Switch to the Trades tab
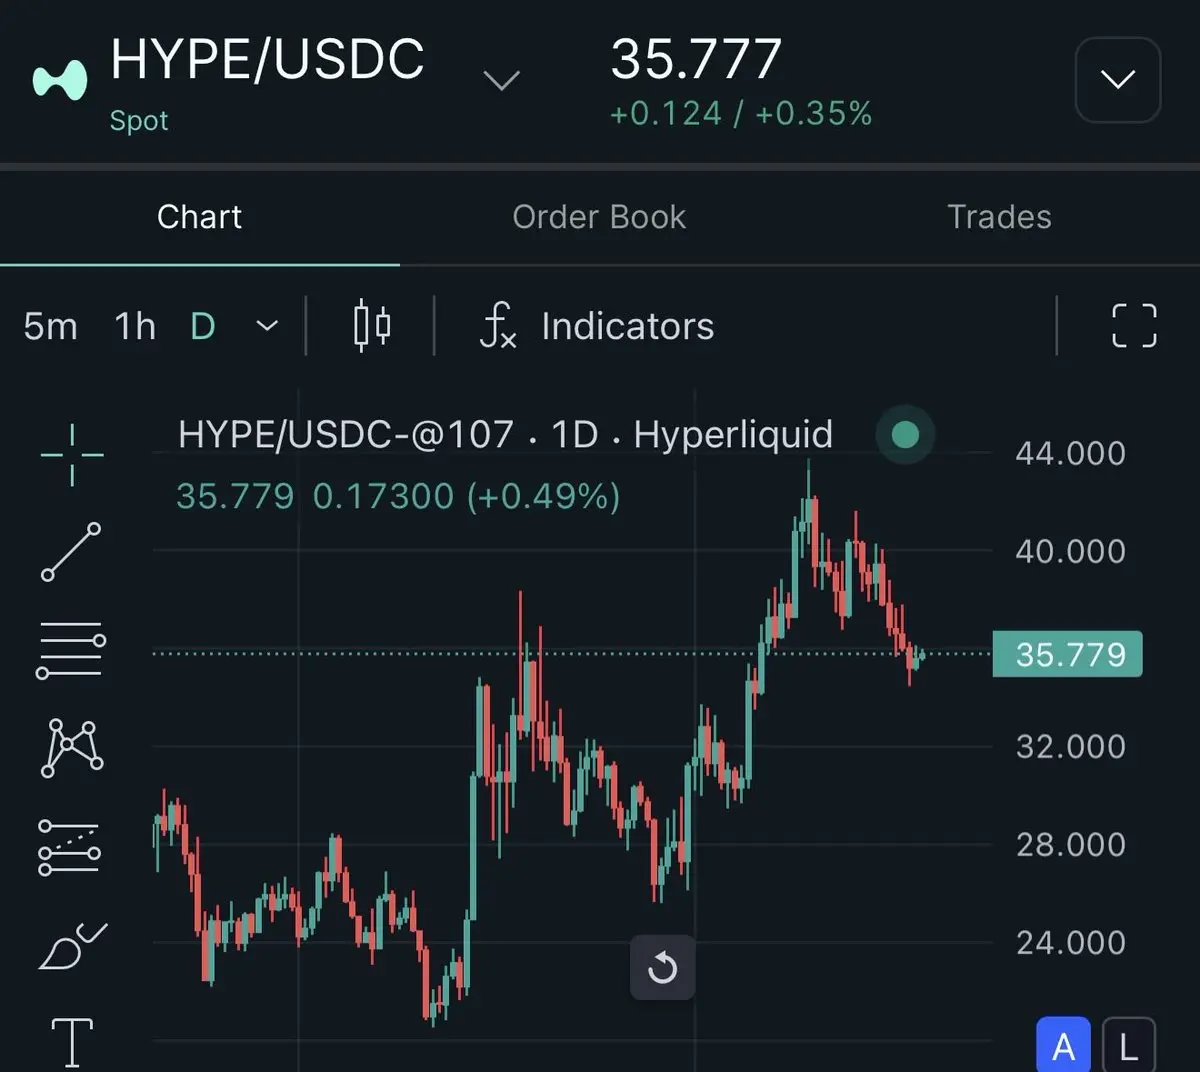 [999, 217]
